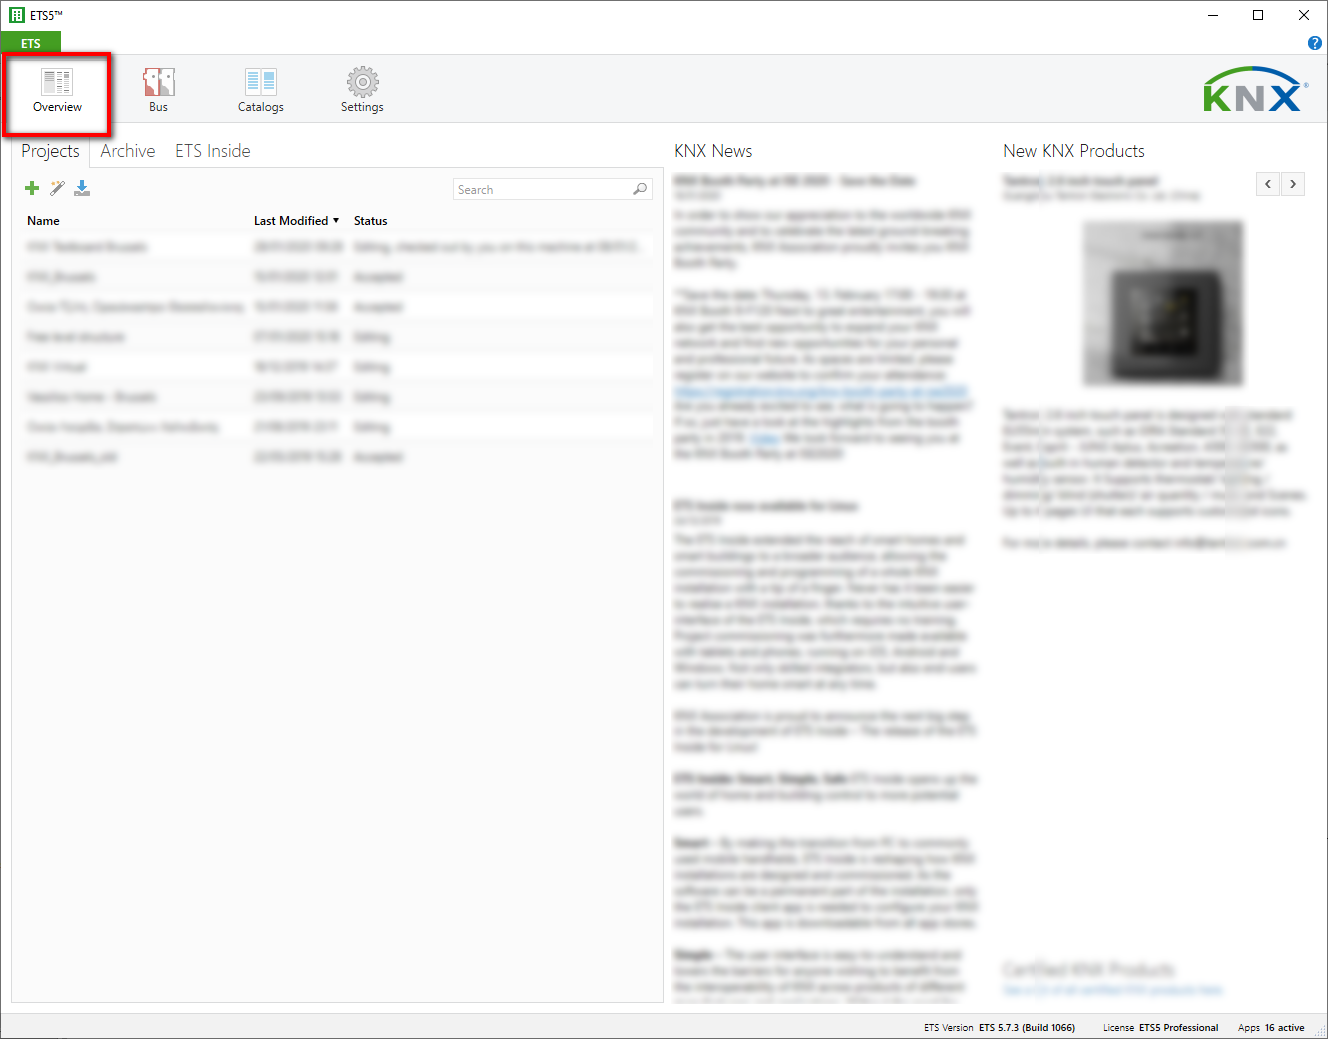Open the Settings gear icon
Viewport: 1328px width, 1039px height.
coord(362,82)
